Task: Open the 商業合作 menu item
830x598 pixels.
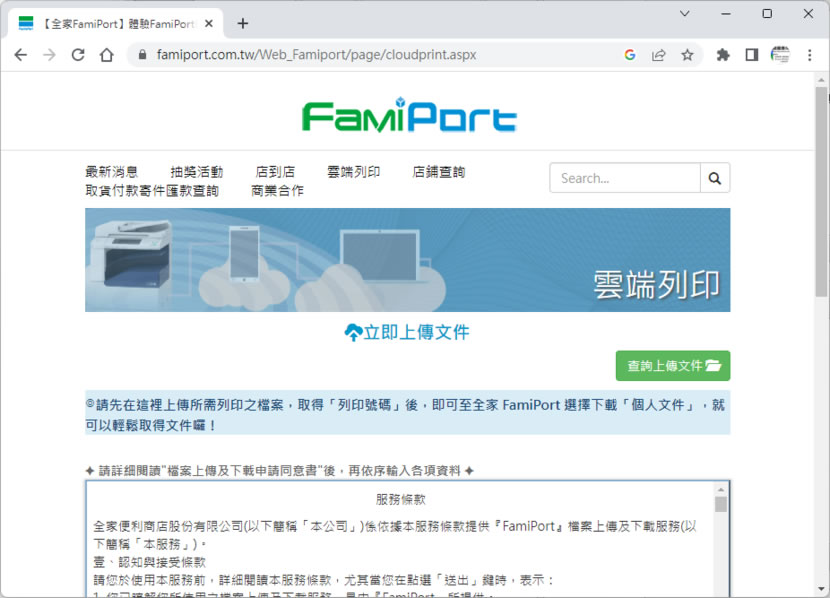Action: [x=277, y=191]
